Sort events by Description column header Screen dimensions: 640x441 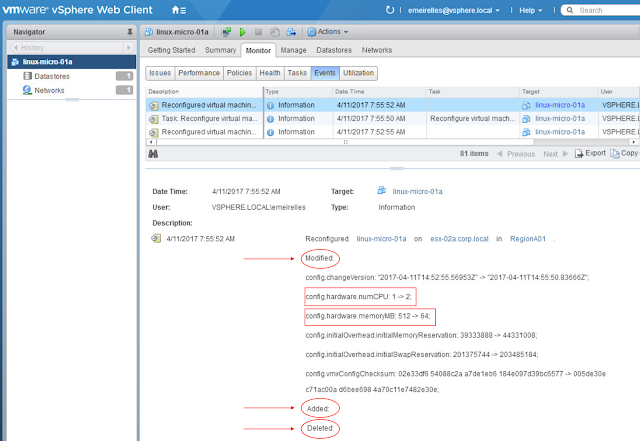tap(204, 91)
